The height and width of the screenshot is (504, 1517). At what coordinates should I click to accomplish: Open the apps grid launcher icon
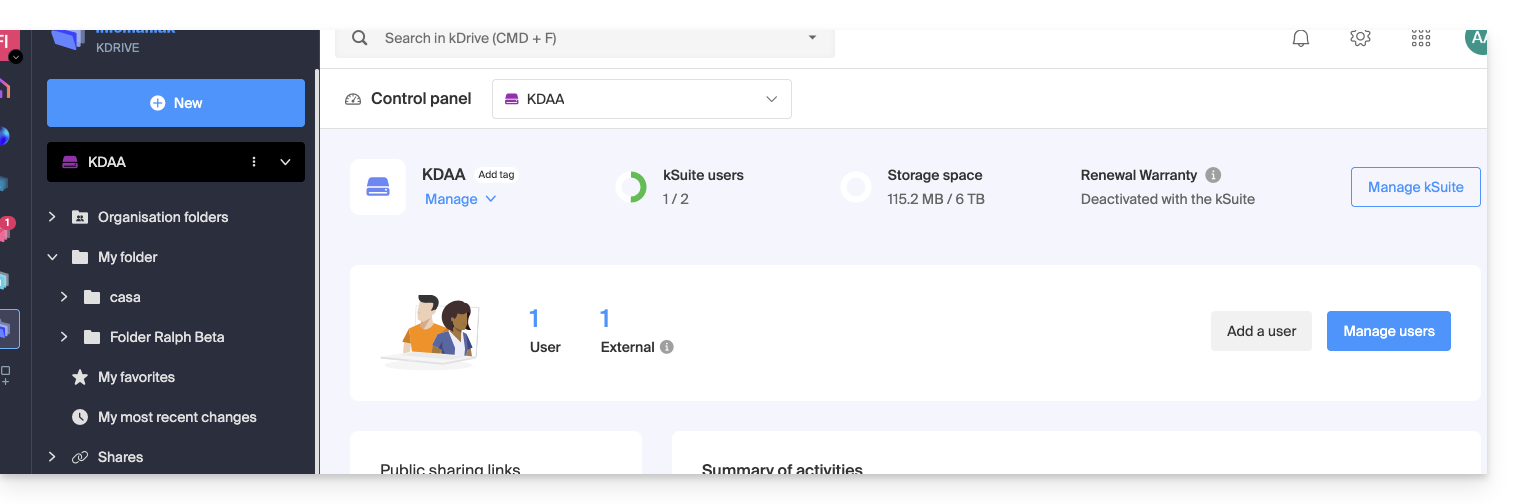coord(1420,39)
